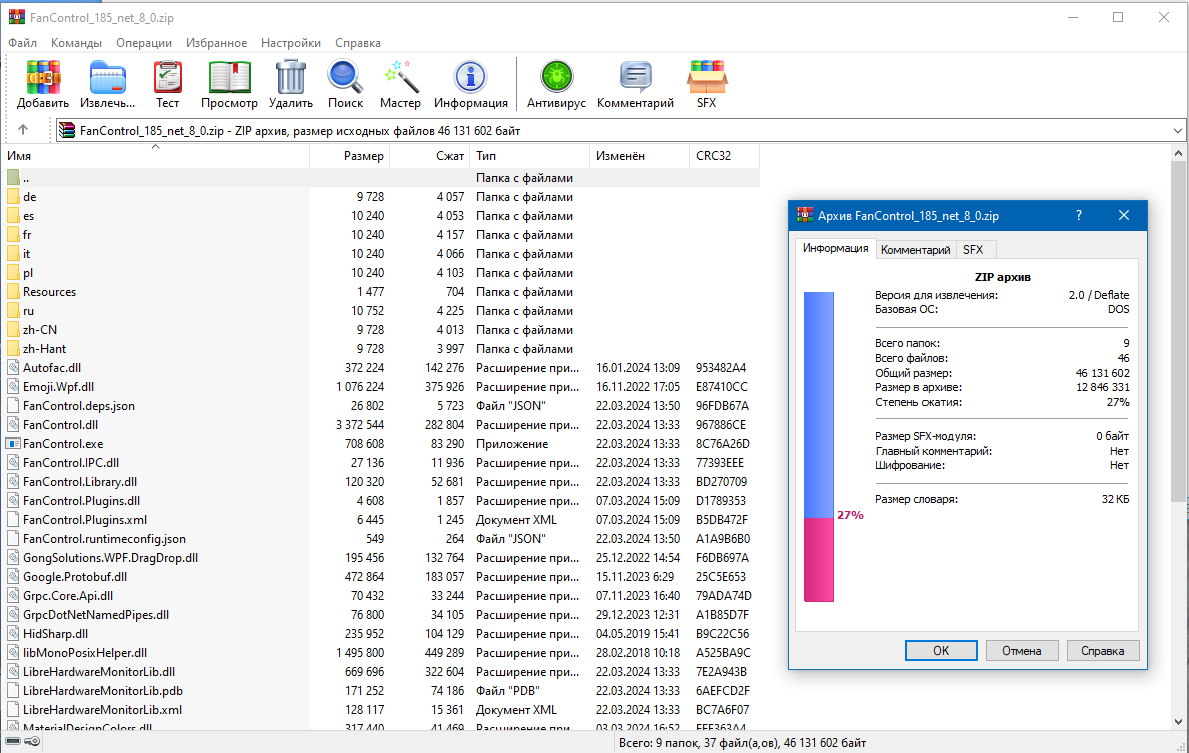The width and height of the screenshot is (1189, 753).
Task: Click the FanControl.deps.json file icon
Action: pyautogui.click(x=13, y=406)
